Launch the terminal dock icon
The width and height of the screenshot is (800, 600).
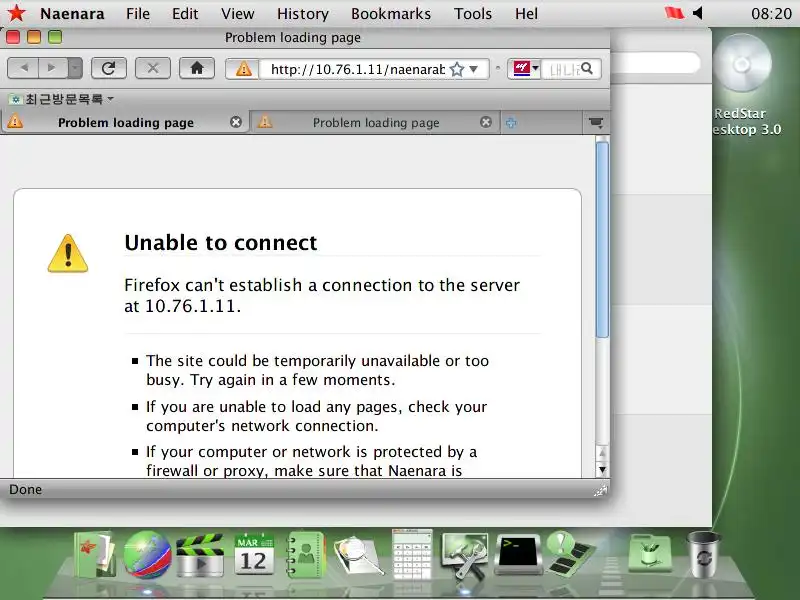coord(518,555)
